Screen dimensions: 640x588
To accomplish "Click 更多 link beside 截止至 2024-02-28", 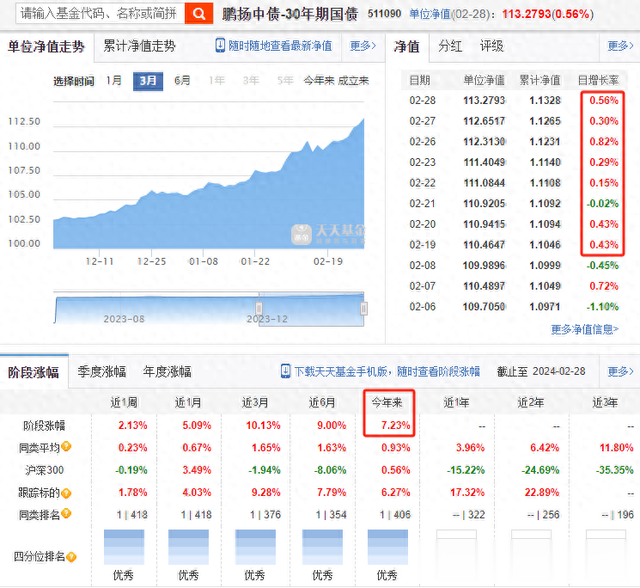I will (620, 371).
